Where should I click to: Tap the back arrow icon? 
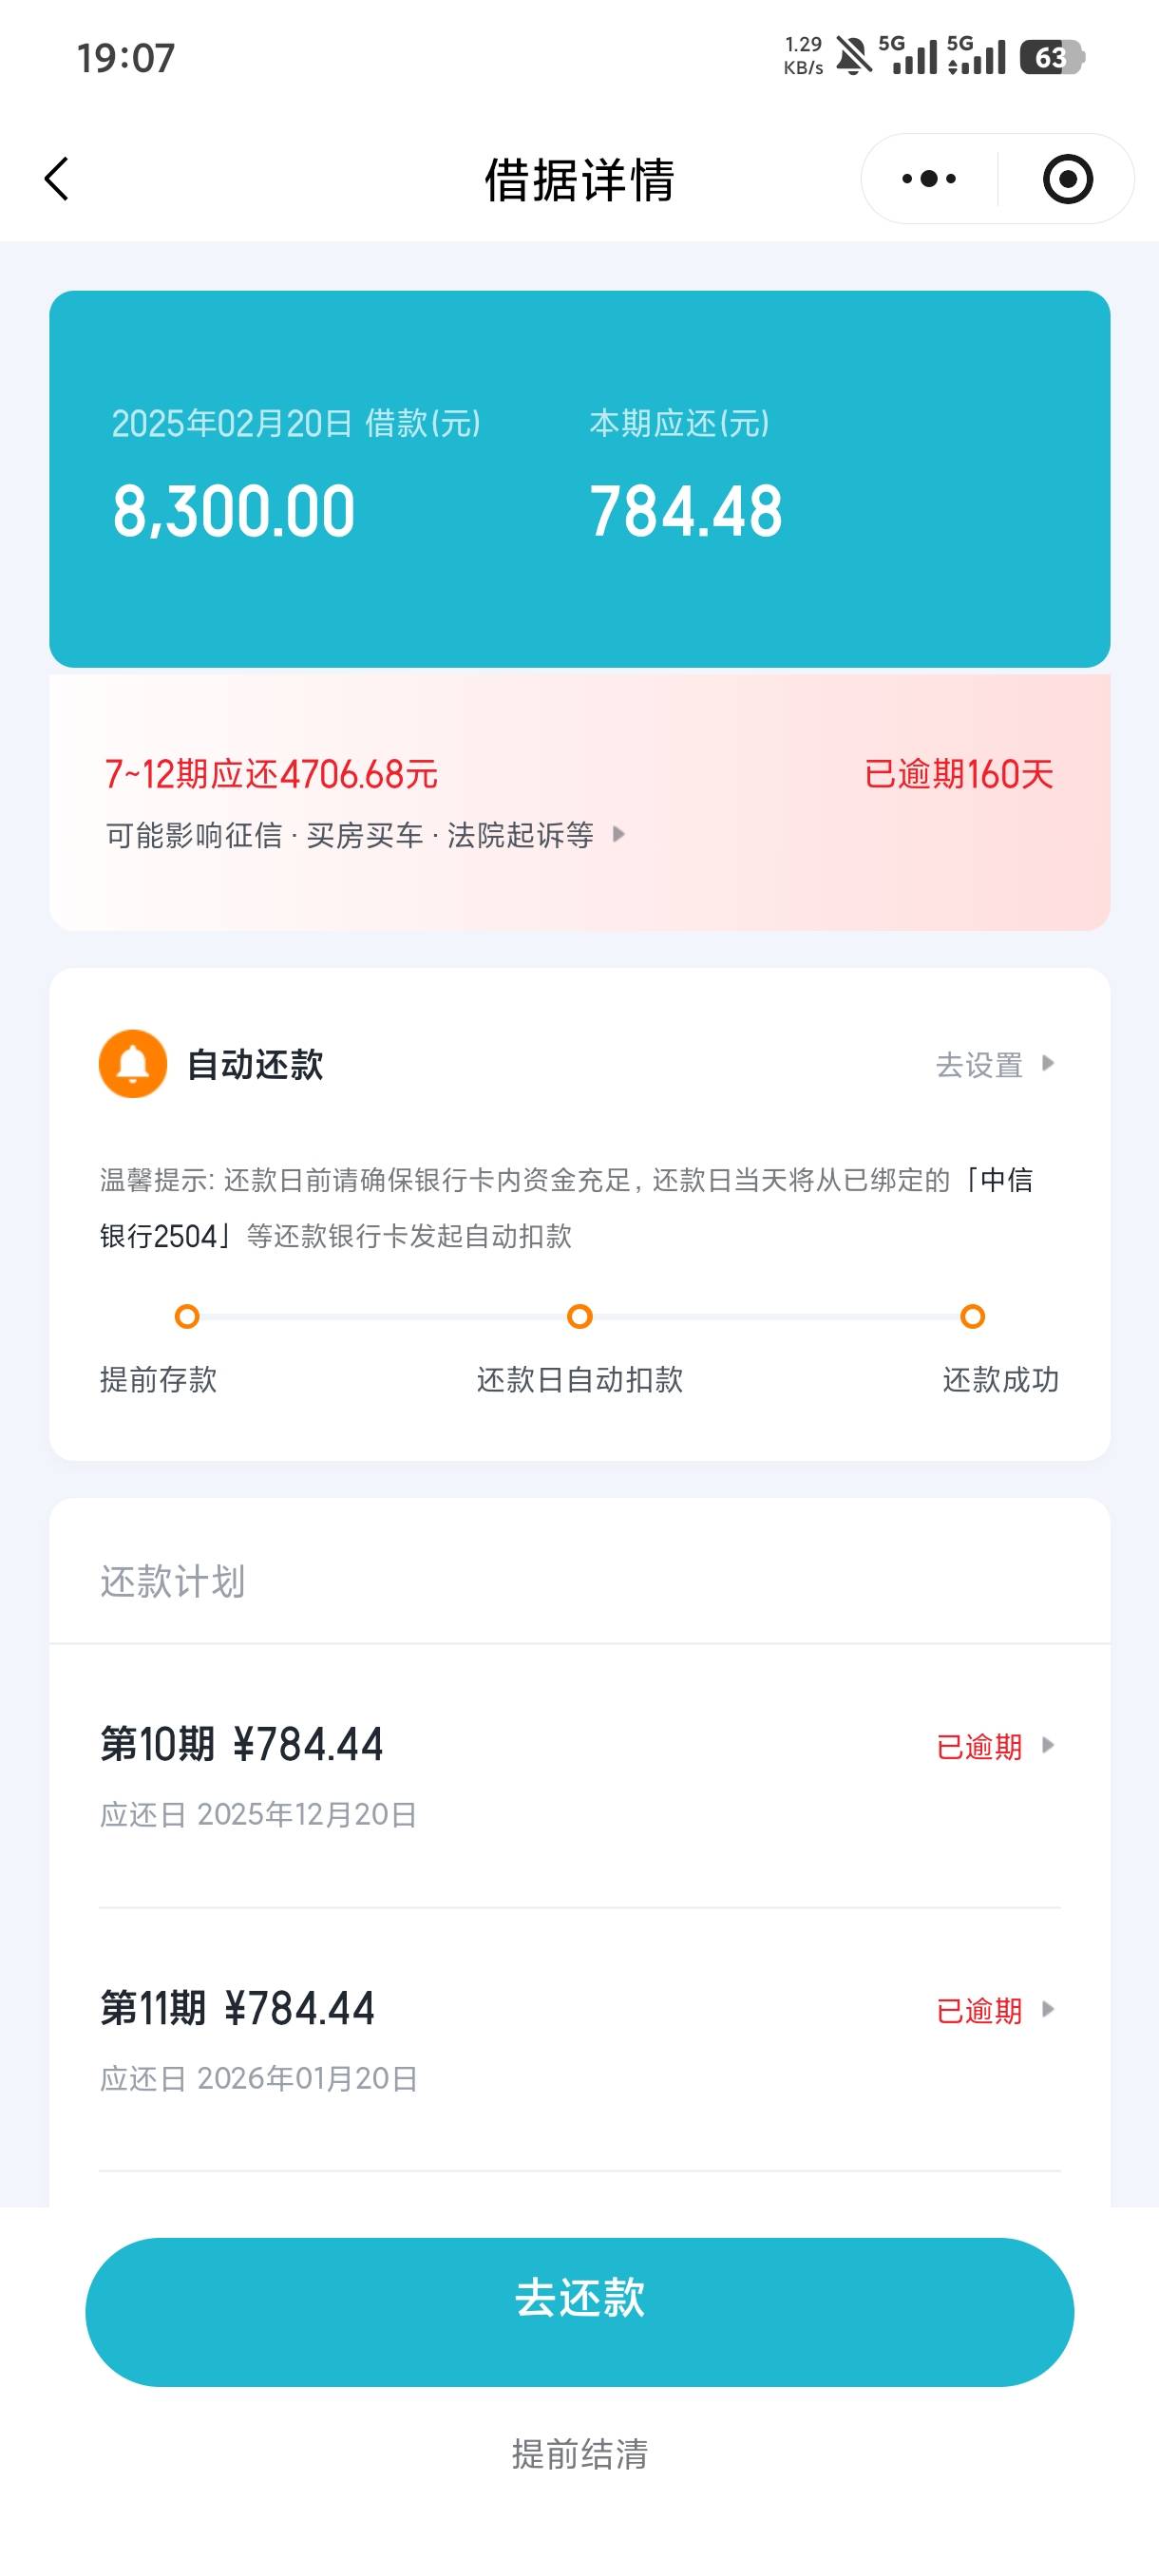point(57,179)
